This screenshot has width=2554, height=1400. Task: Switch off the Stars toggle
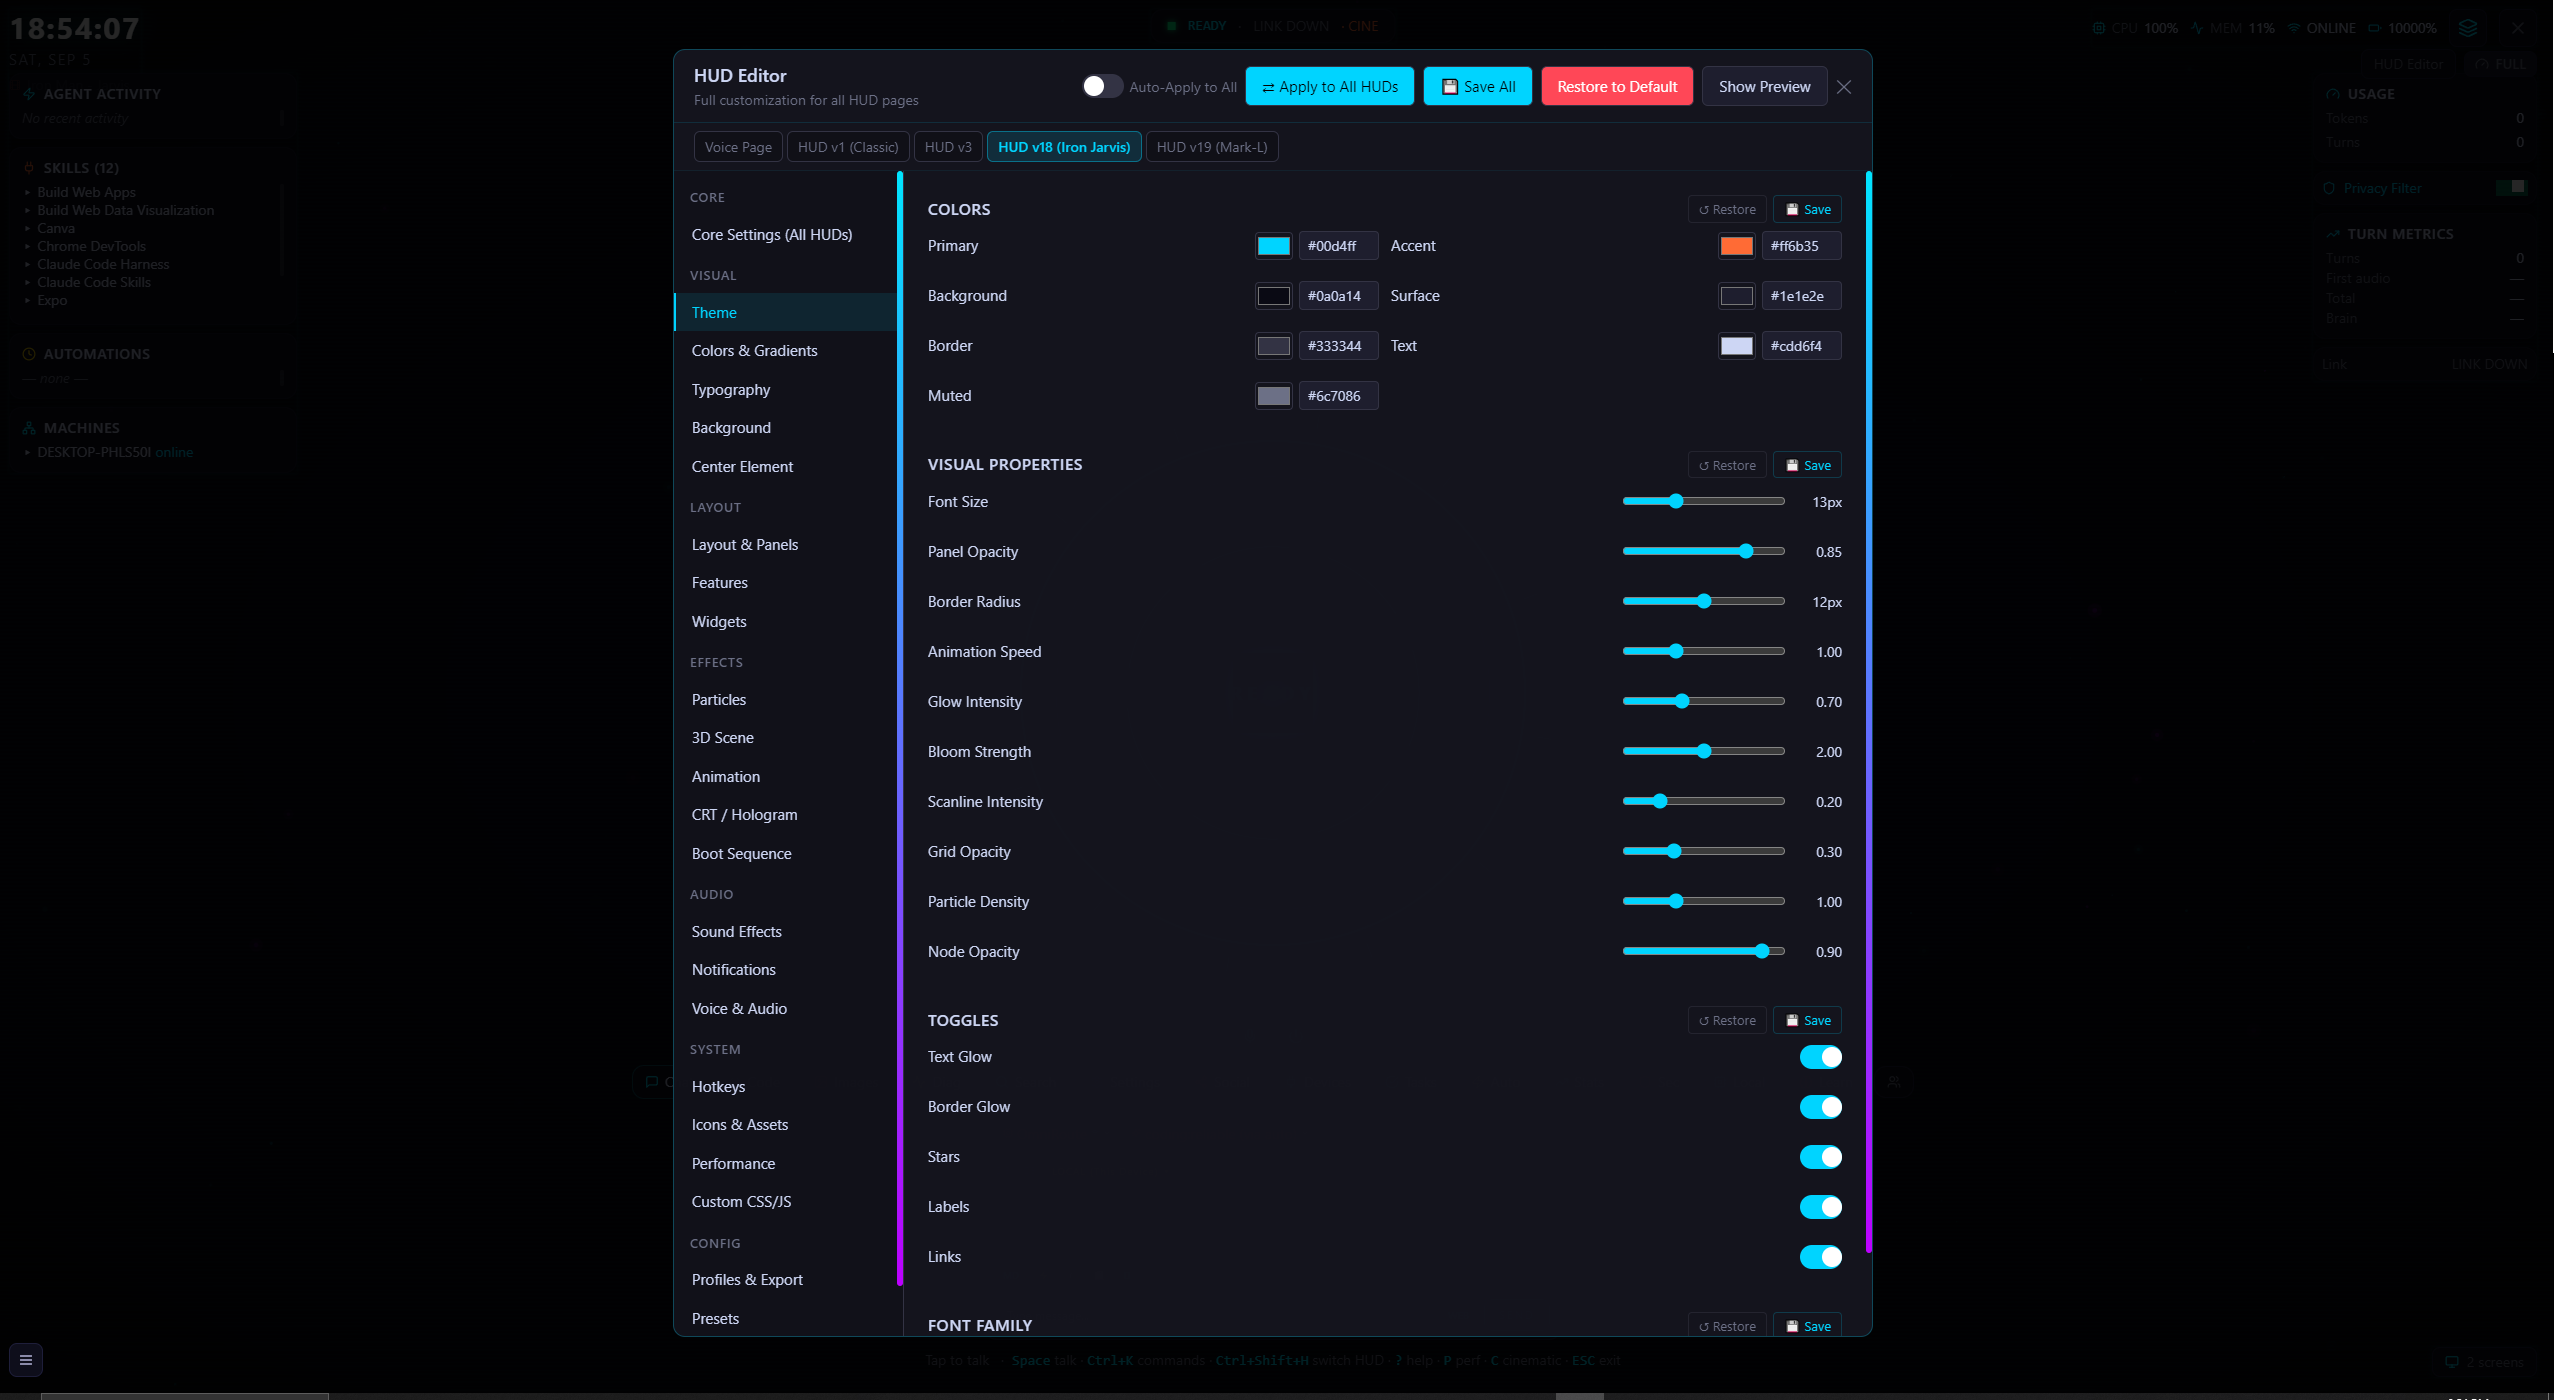[x=1820, y=1157]
